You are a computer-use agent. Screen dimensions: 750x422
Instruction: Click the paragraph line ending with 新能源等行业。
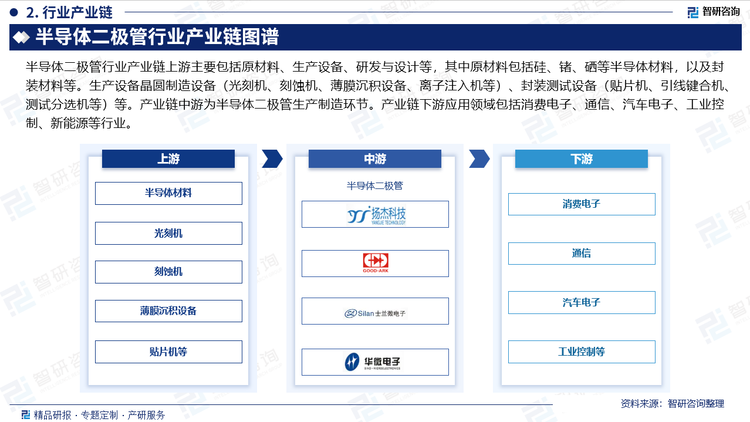(80, 123)
